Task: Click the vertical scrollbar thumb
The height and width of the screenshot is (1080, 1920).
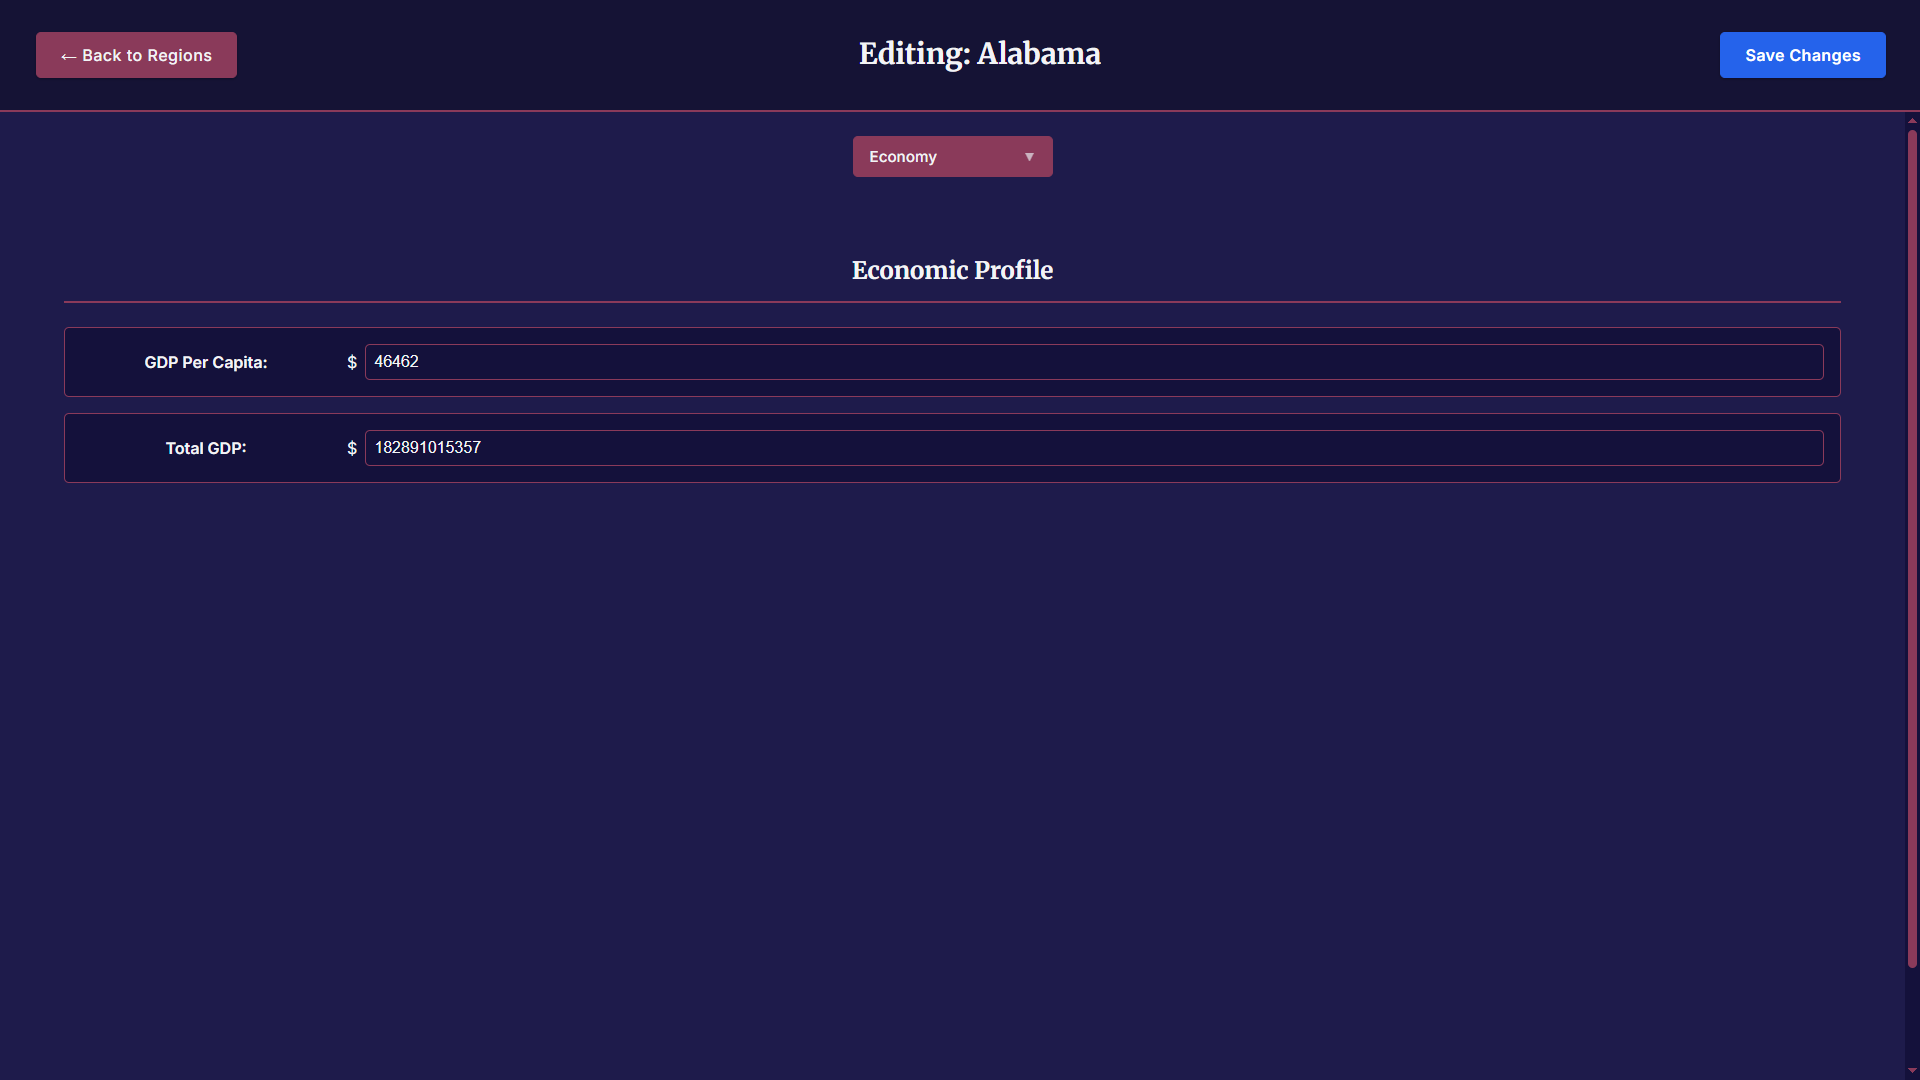Action: pos(1912,548)
